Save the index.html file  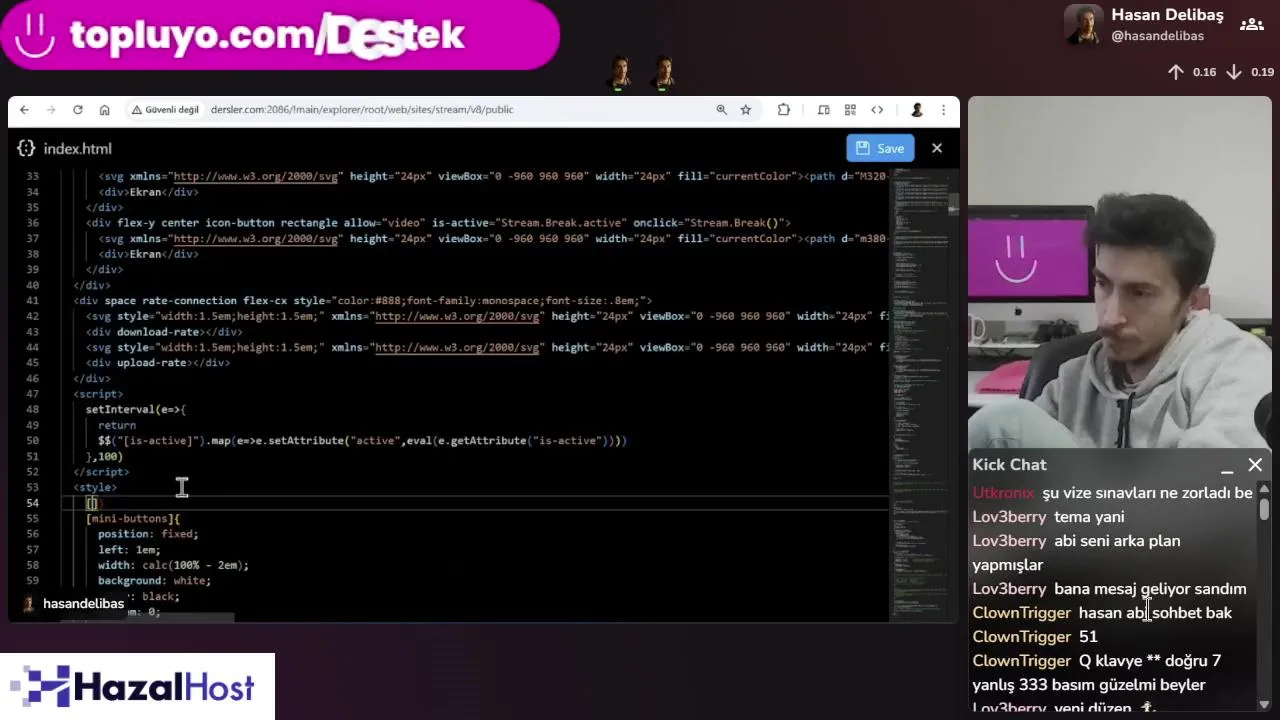point(880,148)
